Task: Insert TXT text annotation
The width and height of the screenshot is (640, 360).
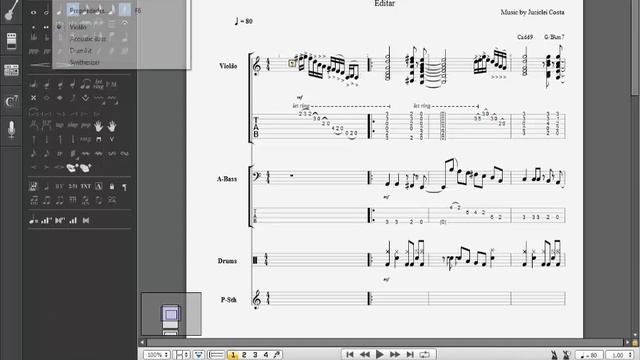Action: tap(85, 187)
